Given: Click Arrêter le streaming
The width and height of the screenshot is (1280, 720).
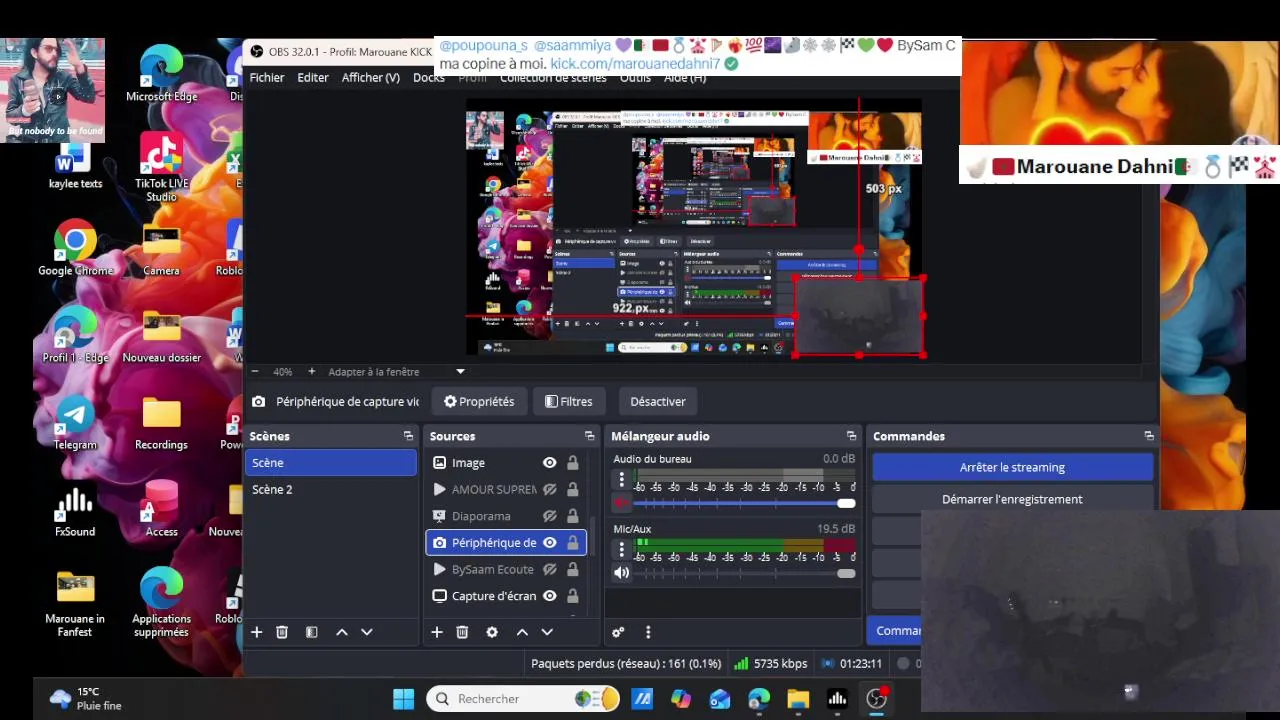Looking at the screenshot, I should point(1012,467).
